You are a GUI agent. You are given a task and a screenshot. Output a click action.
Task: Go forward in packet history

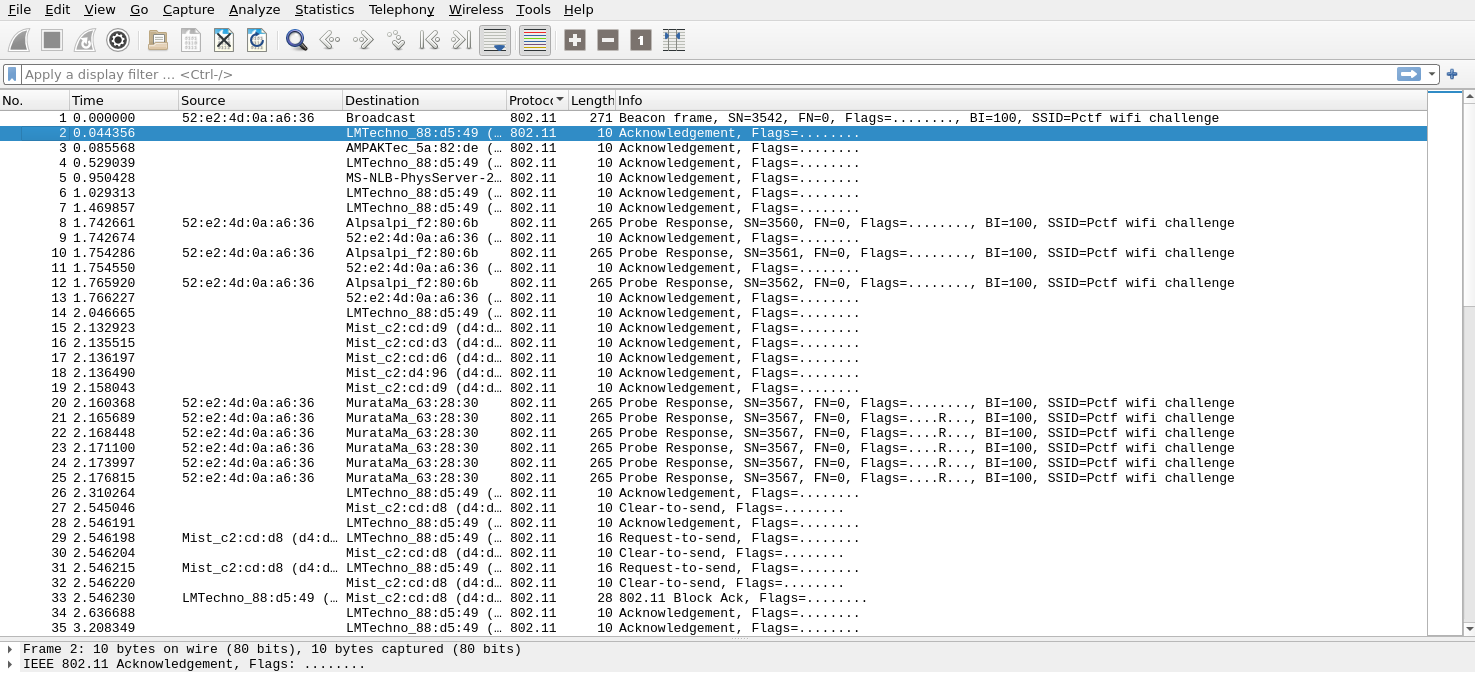pos(362,40)
